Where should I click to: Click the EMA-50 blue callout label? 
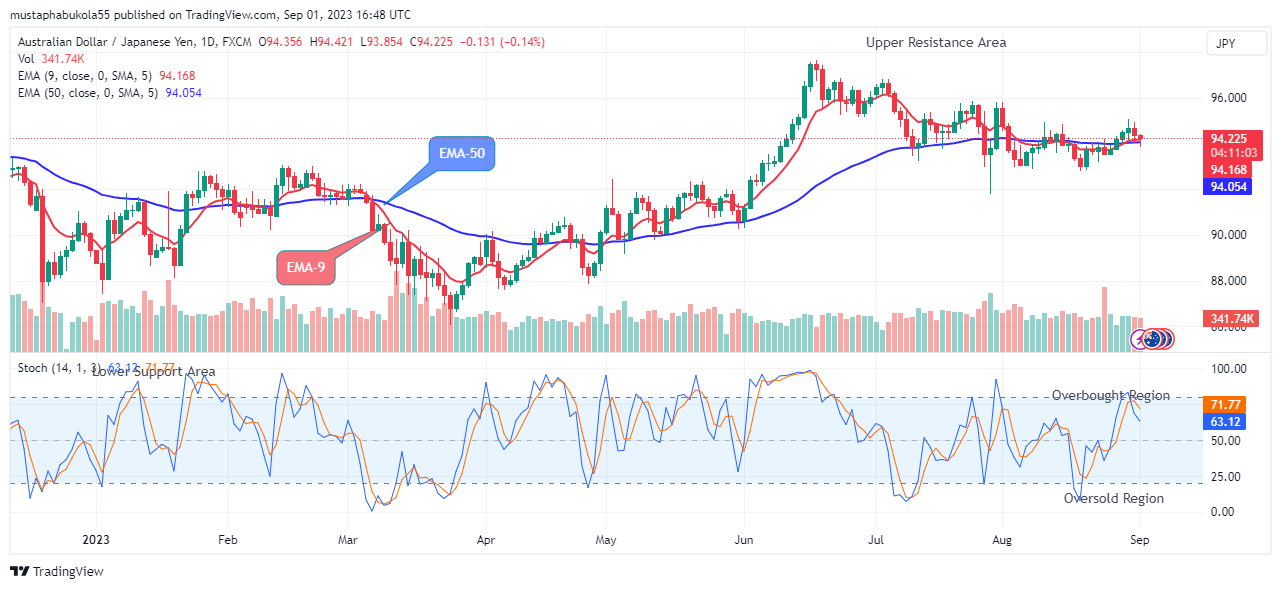[462, 154]
